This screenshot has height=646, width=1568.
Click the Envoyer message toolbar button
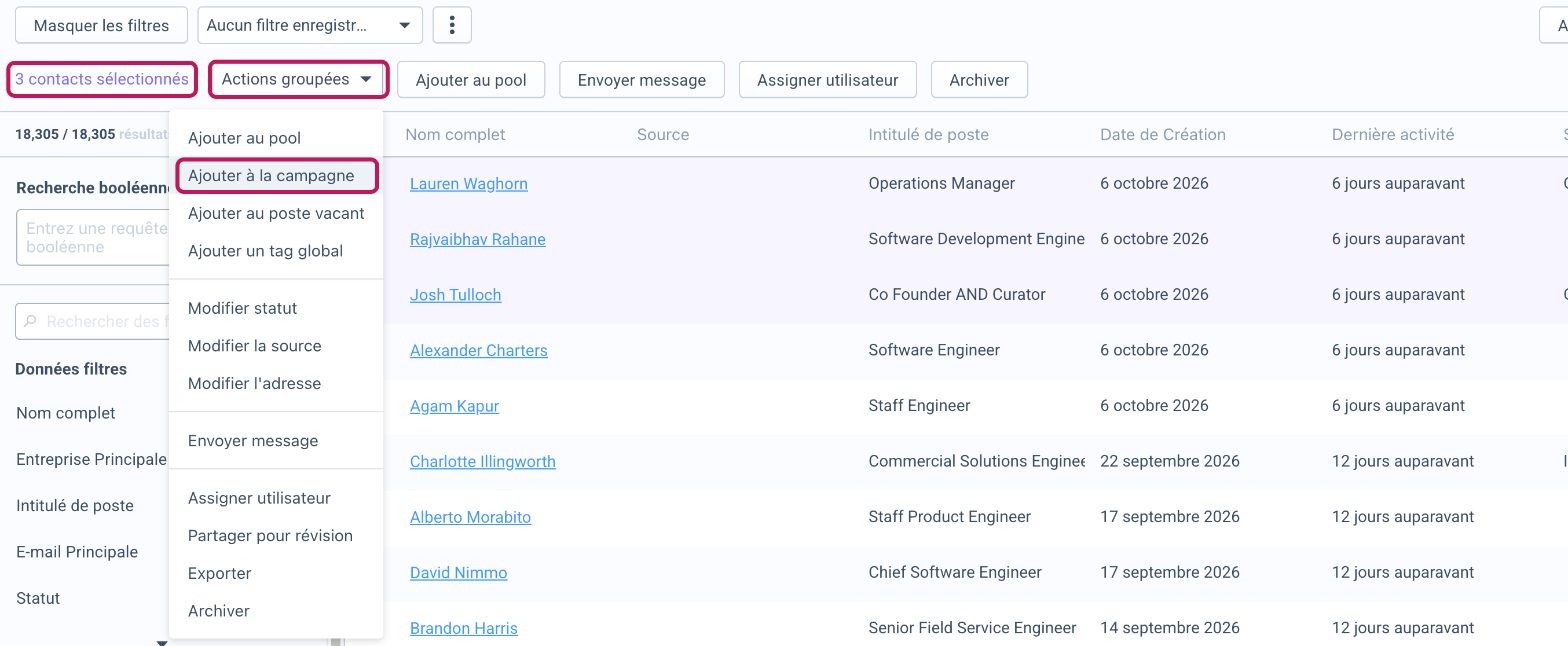coord(642,80)
